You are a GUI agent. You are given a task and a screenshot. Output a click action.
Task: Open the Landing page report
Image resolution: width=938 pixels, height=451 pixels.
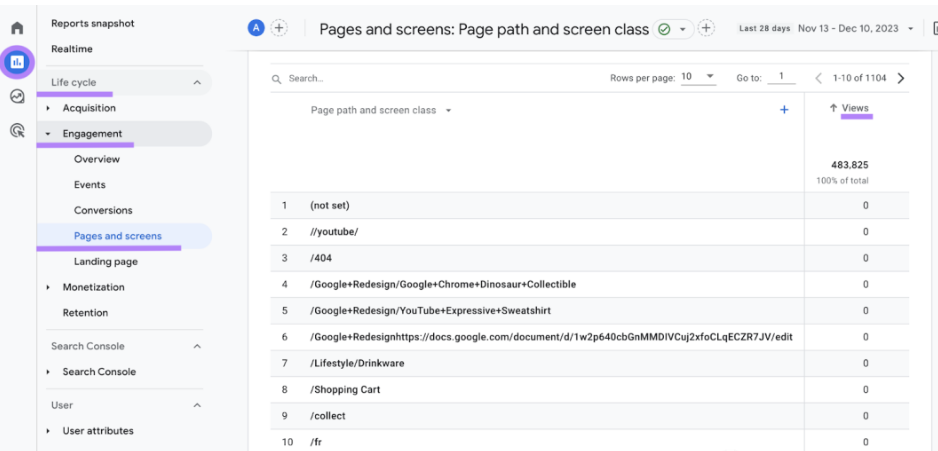click(106, 261)
